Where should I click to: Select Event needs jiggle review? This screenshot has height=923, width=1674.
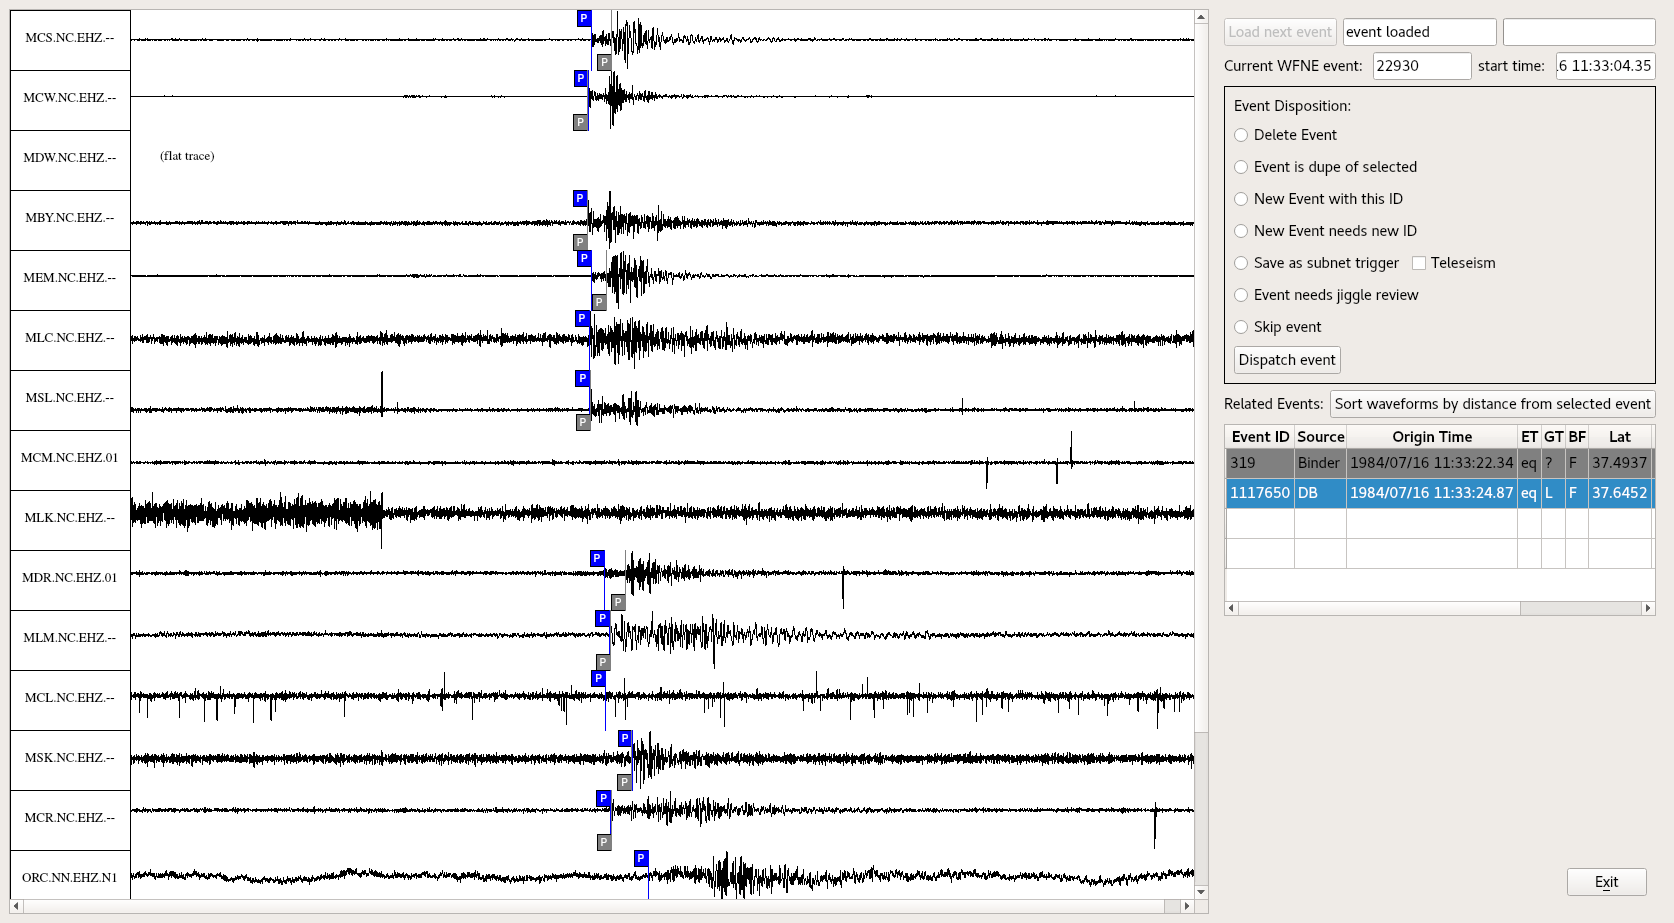(1241, 295)
